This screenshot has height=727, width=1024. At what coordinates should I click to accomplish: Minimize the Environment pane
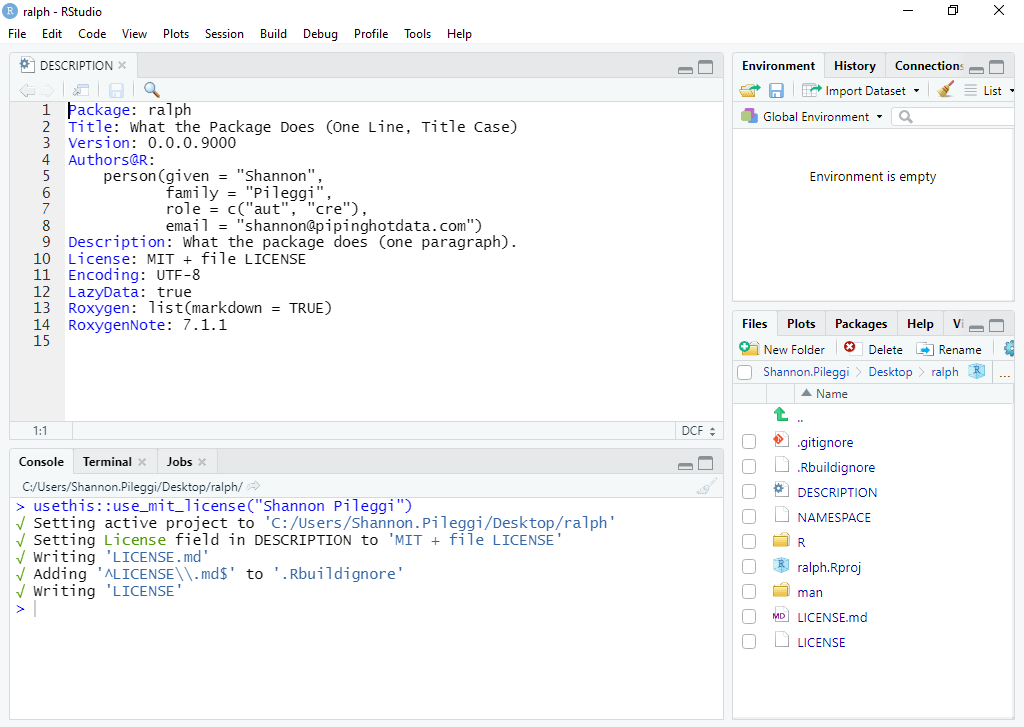coord(976,69)
